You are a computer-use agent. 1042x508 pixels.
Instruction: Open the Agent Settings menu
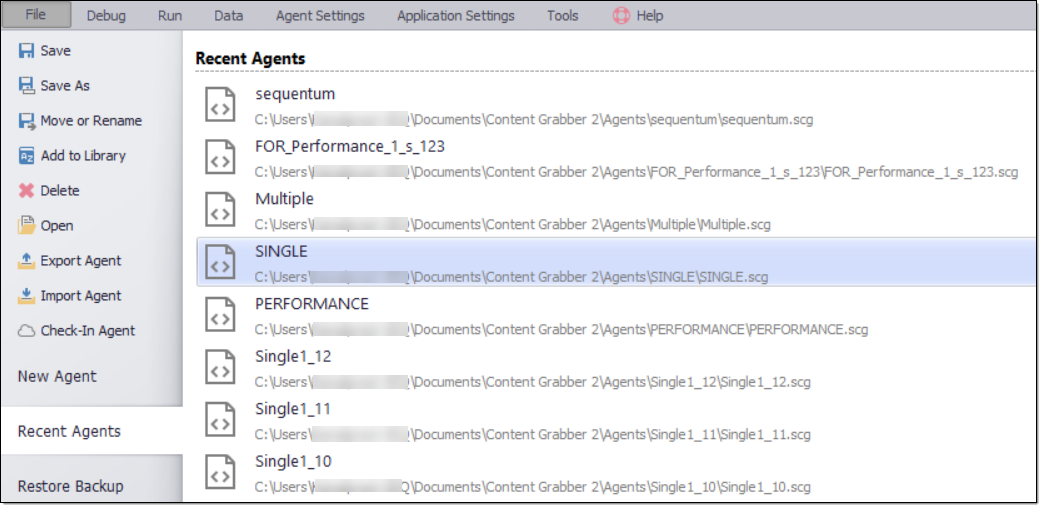coord(320,16)
